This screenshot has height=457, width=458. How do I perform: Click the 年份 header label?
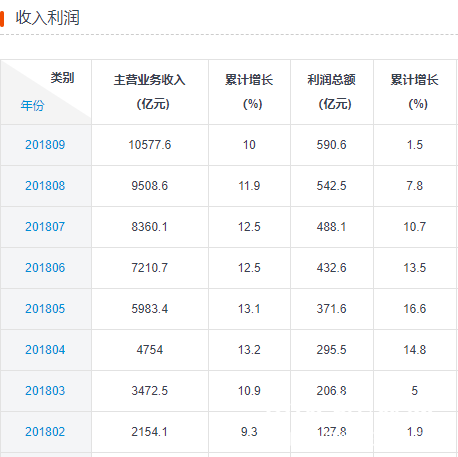[32, 105]
